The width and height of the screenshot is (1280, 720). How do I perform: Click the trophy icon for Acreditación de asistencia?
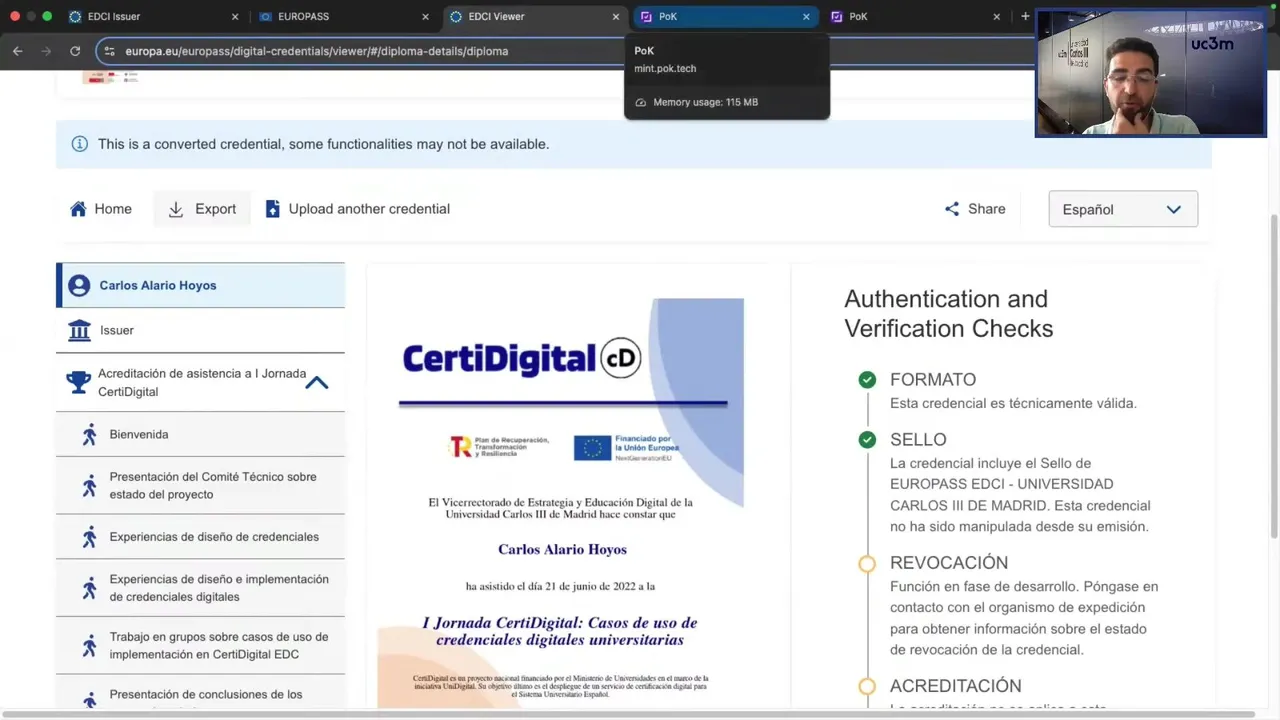pyautogui.click(x=78, y=382)
